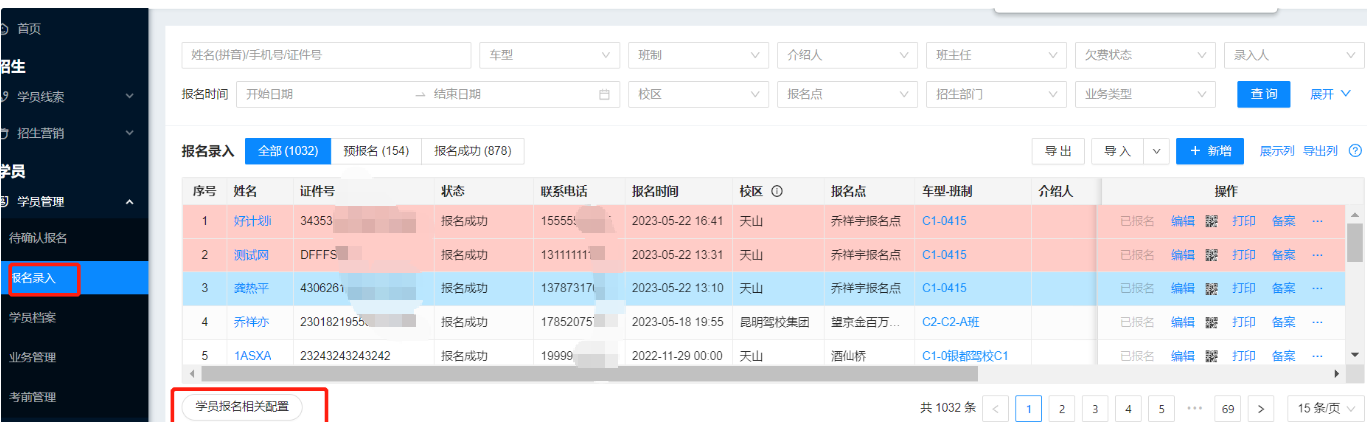Screen dimensions: 1367x422
Task: Open 导入 dropdown arrow
Action: 1157,151
